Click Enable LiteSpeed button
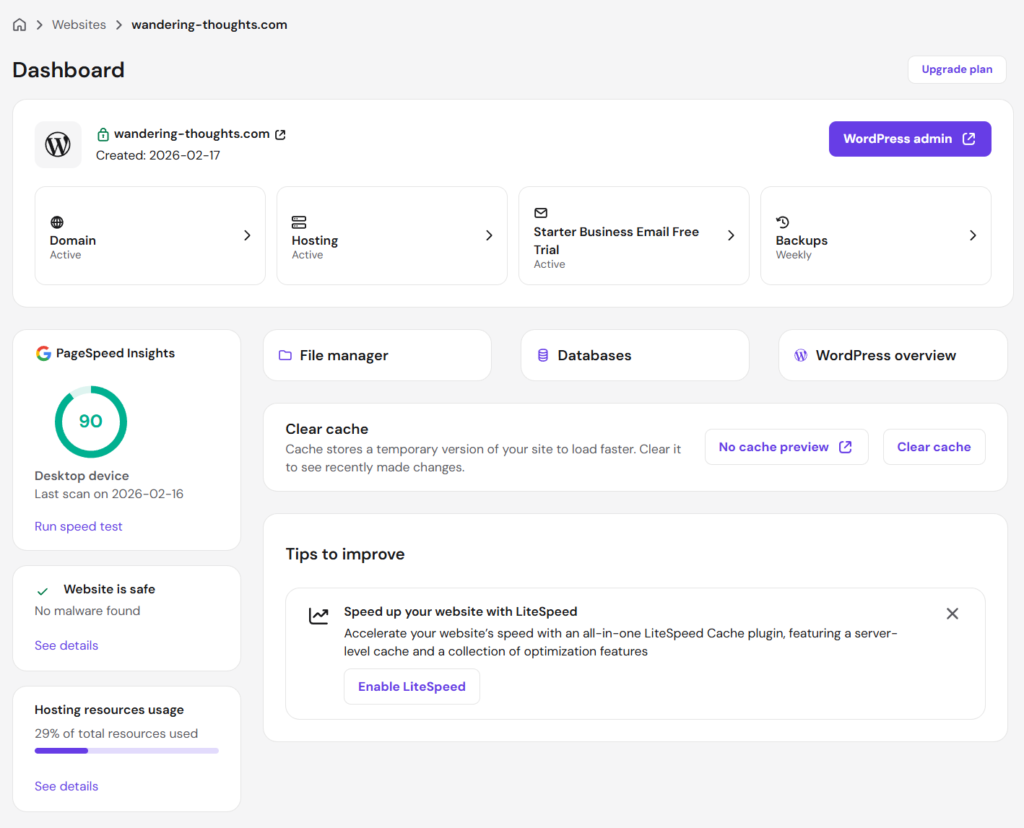 (x=412, y=686)
